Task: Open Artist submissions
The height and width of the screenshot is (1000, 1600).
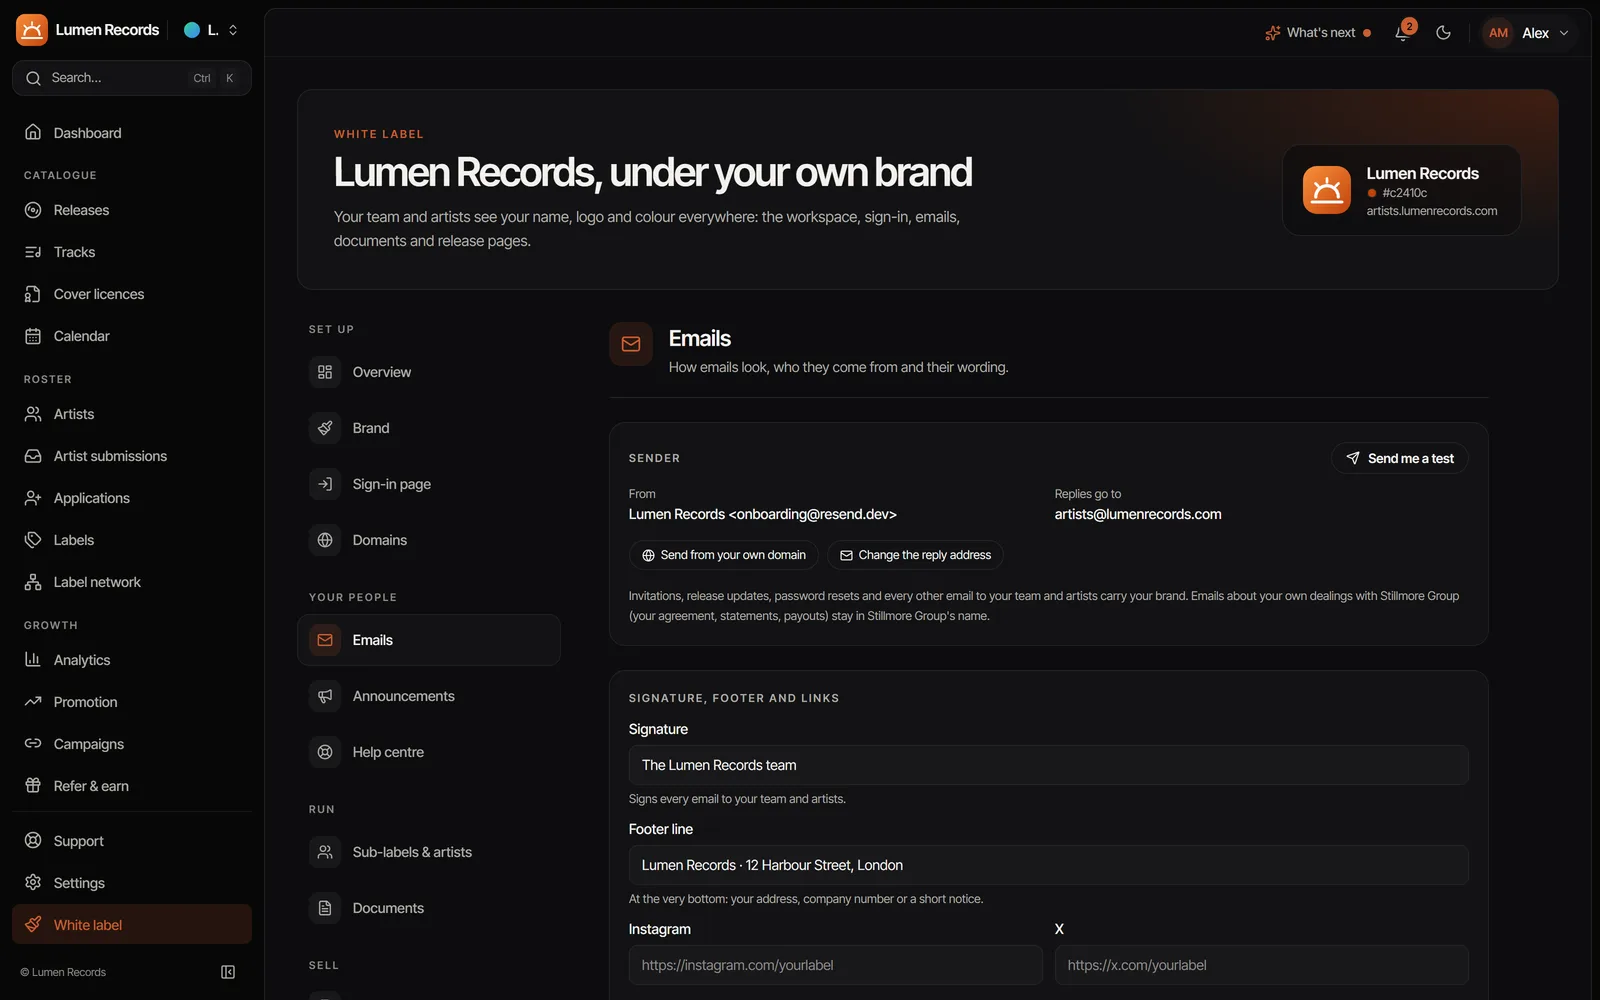Action: click(132, 456)
